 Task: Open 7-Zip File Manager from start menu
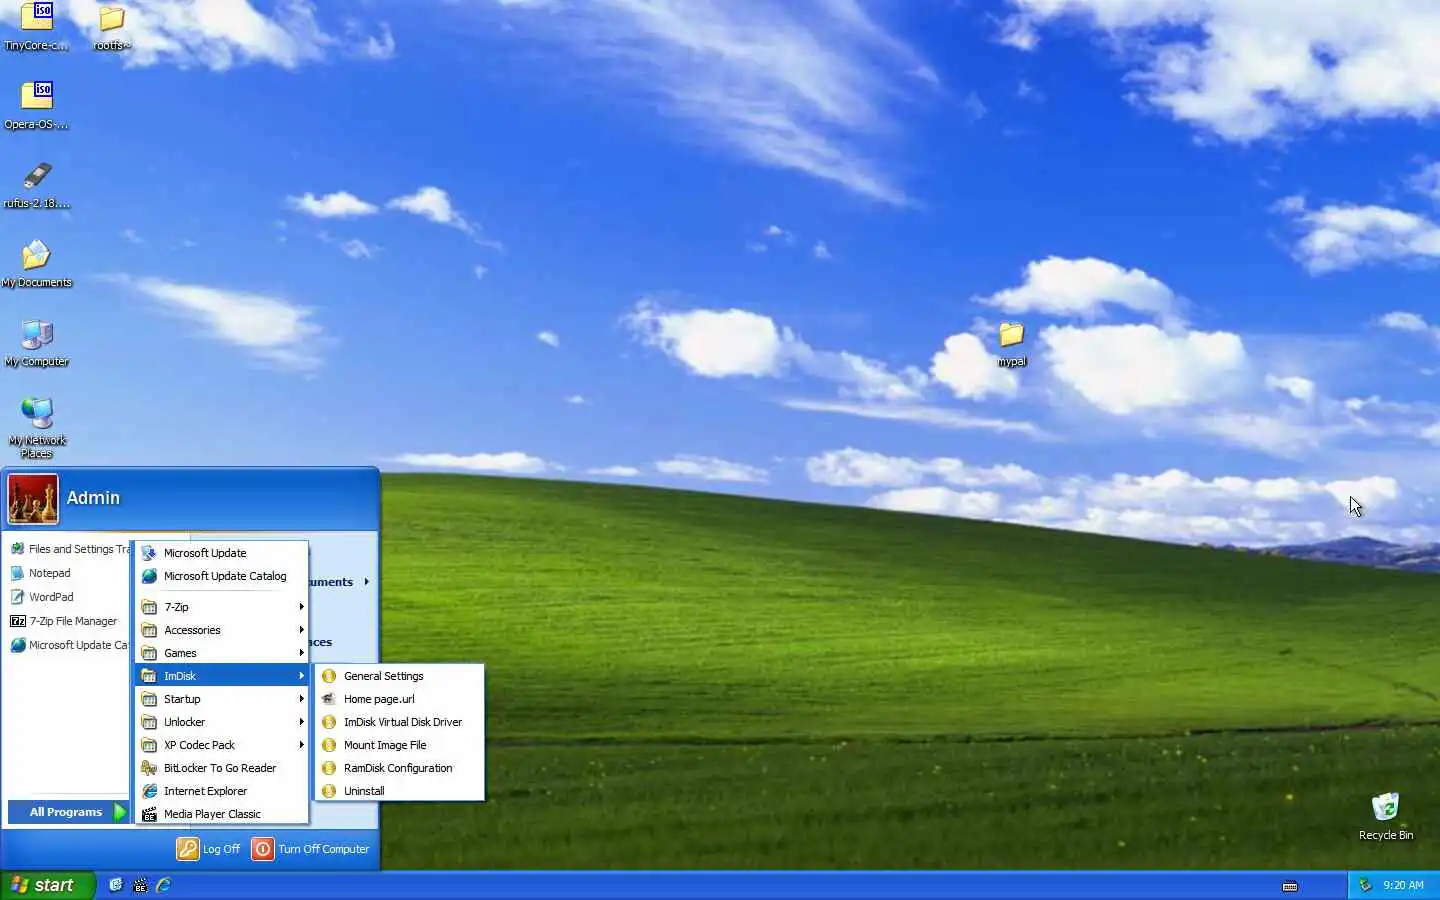point(69,621)
